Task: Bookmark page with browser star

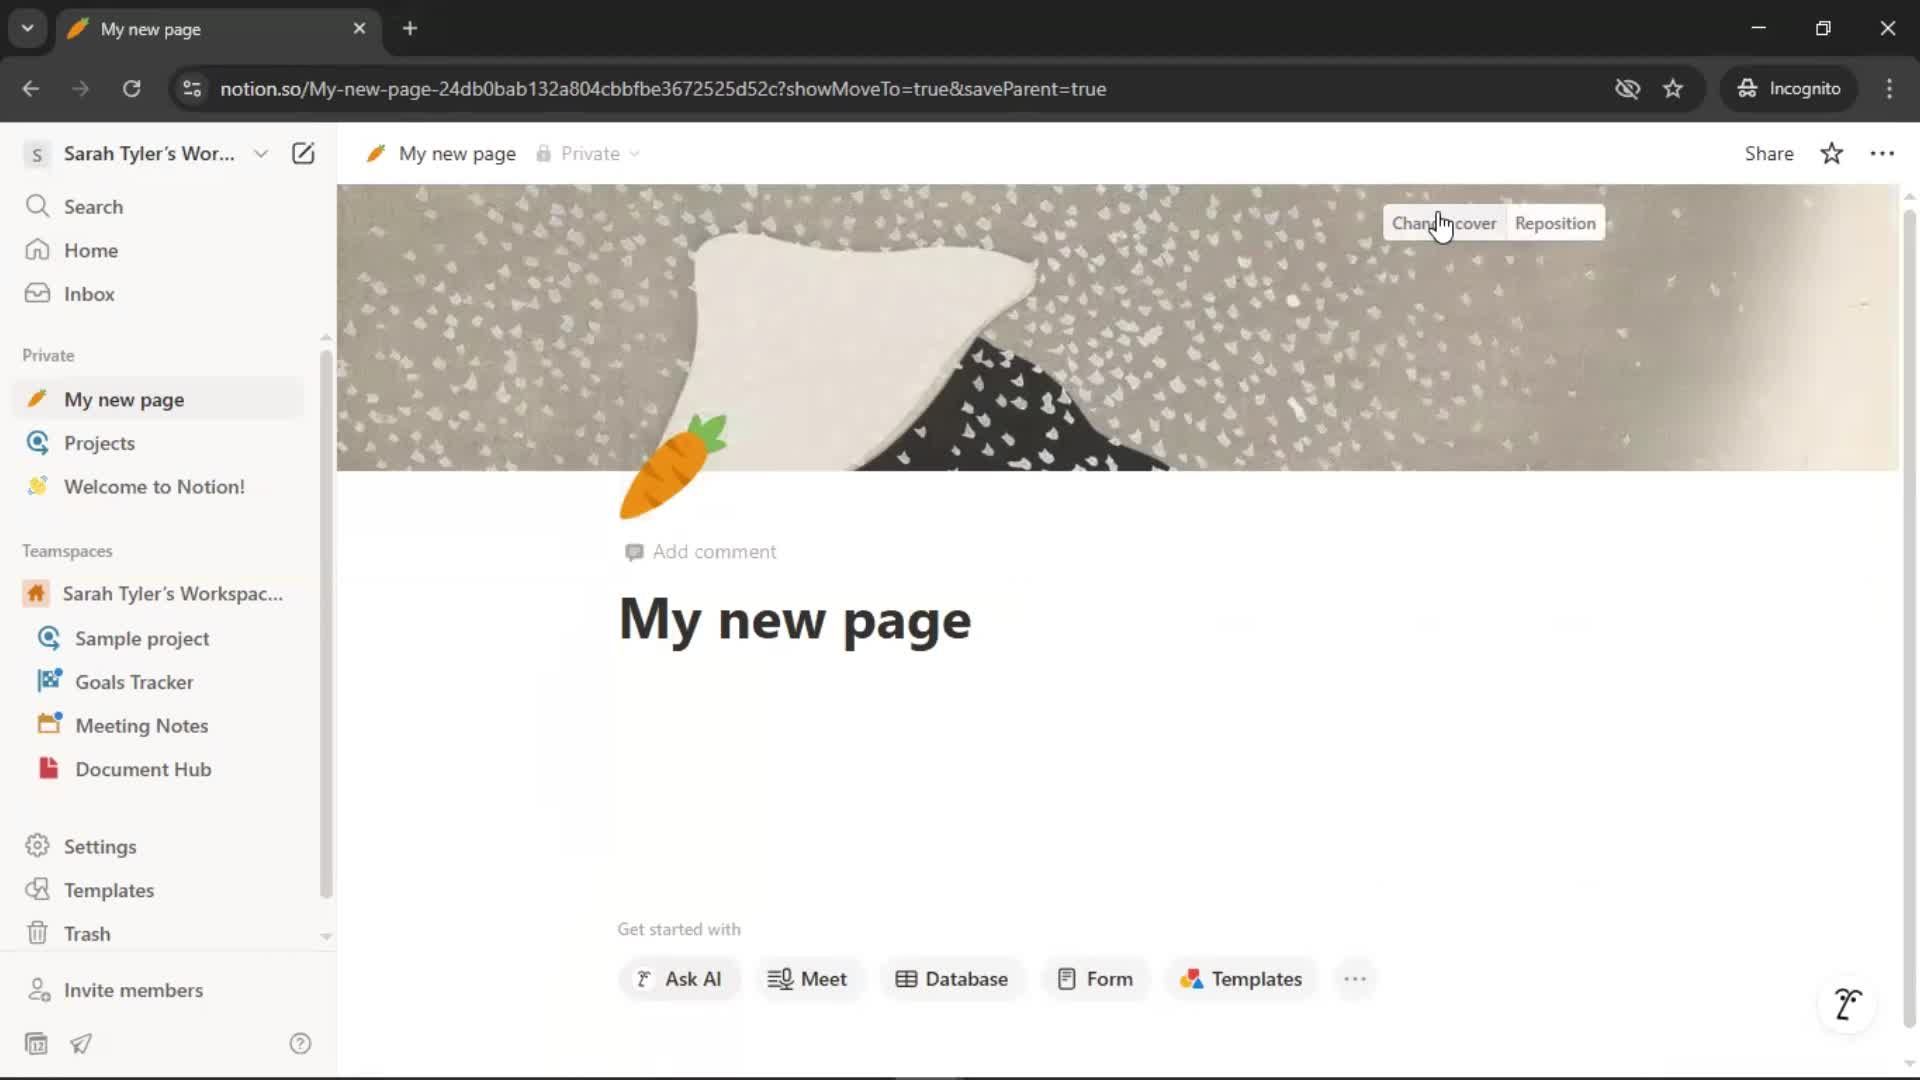Action: pos(1673,89)
